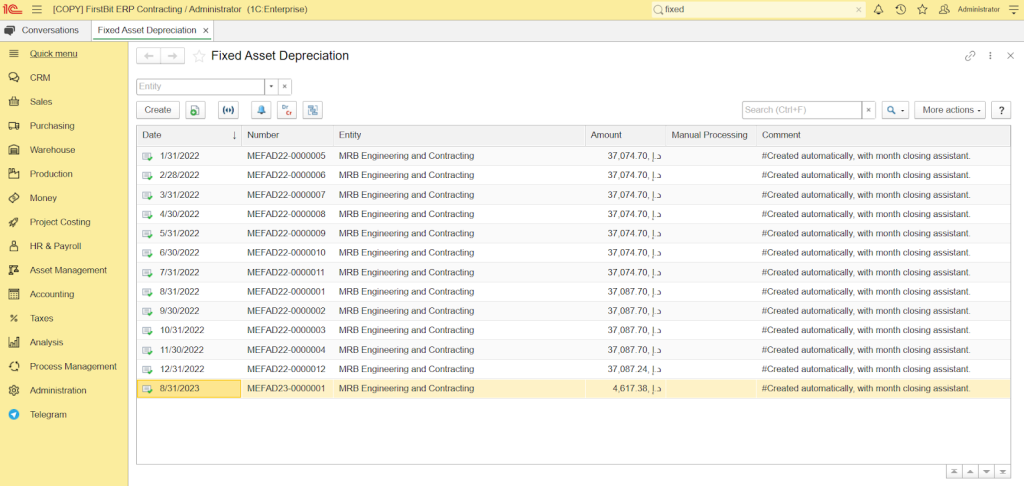Copy link to this form

tap(970, 56)
